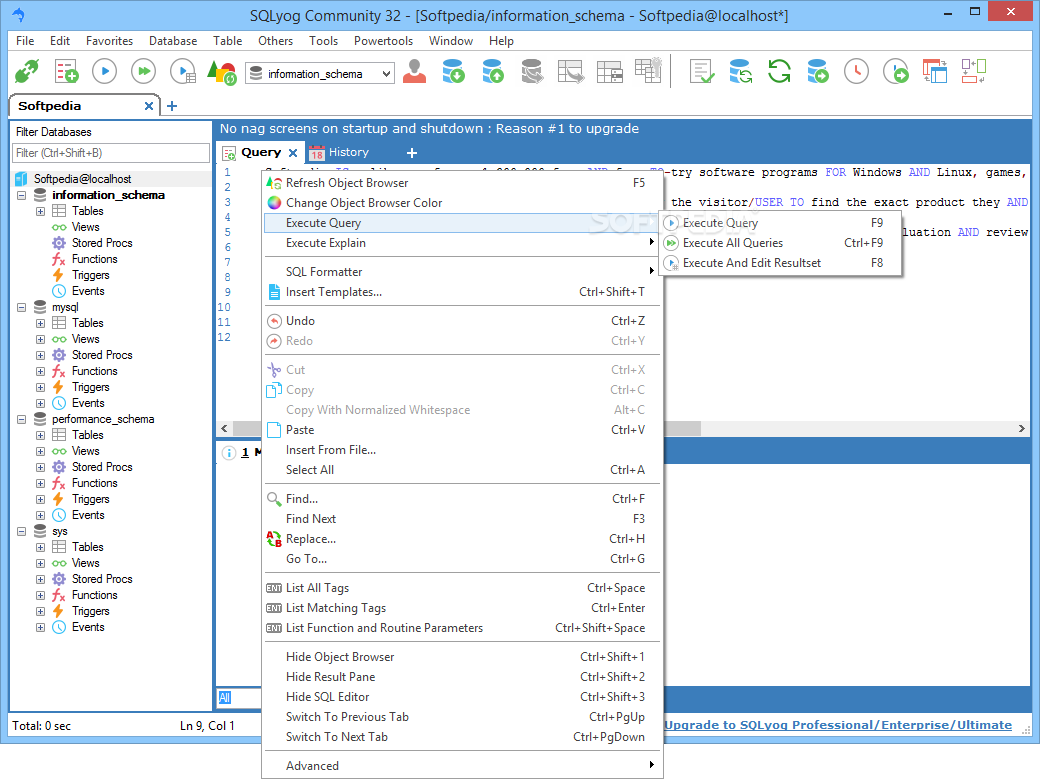Click the new connection plug icon

[x=27, y=71]
